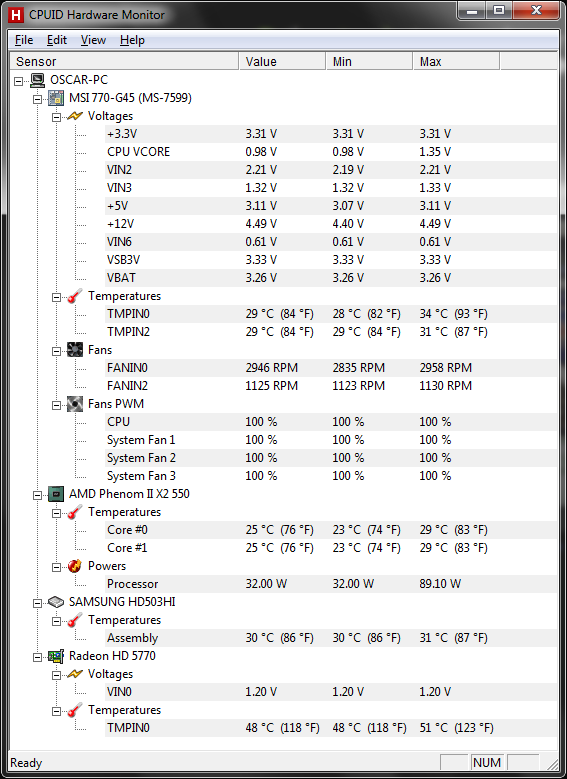
Task: Click the 89.10 W max power value
Action: coord(440,584)
